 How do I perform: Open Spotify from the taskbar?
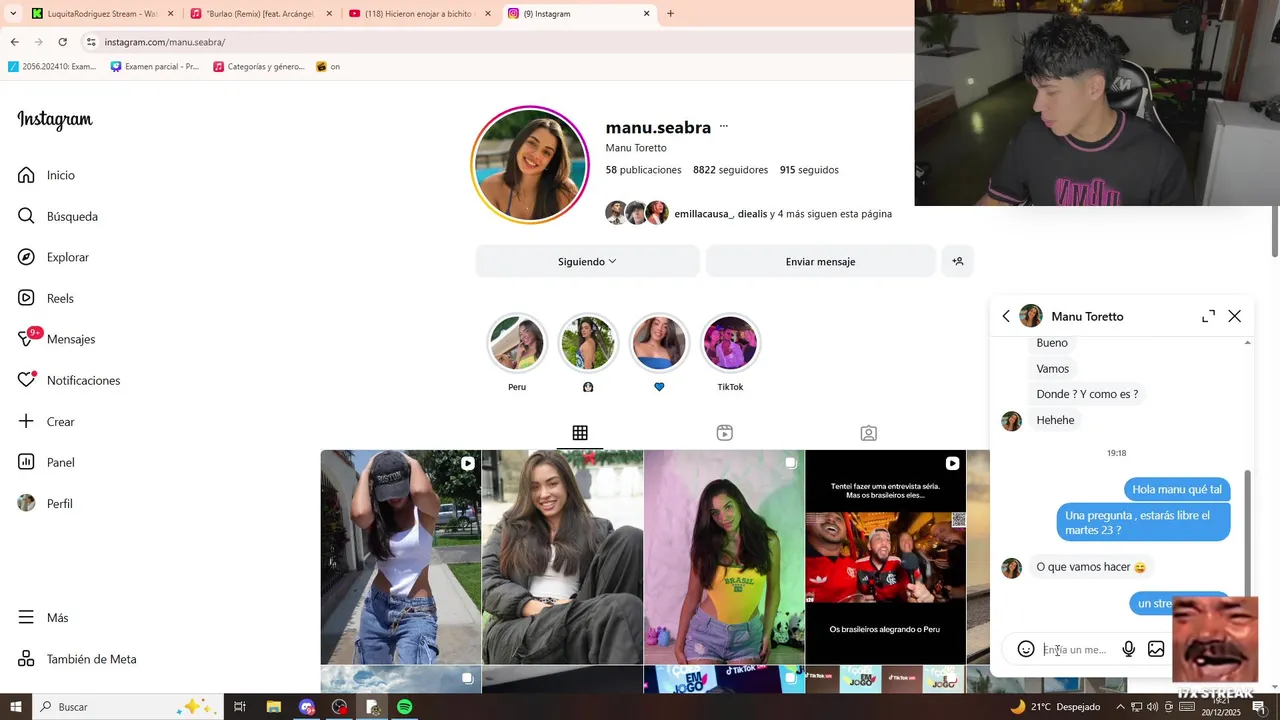(404, 707)
